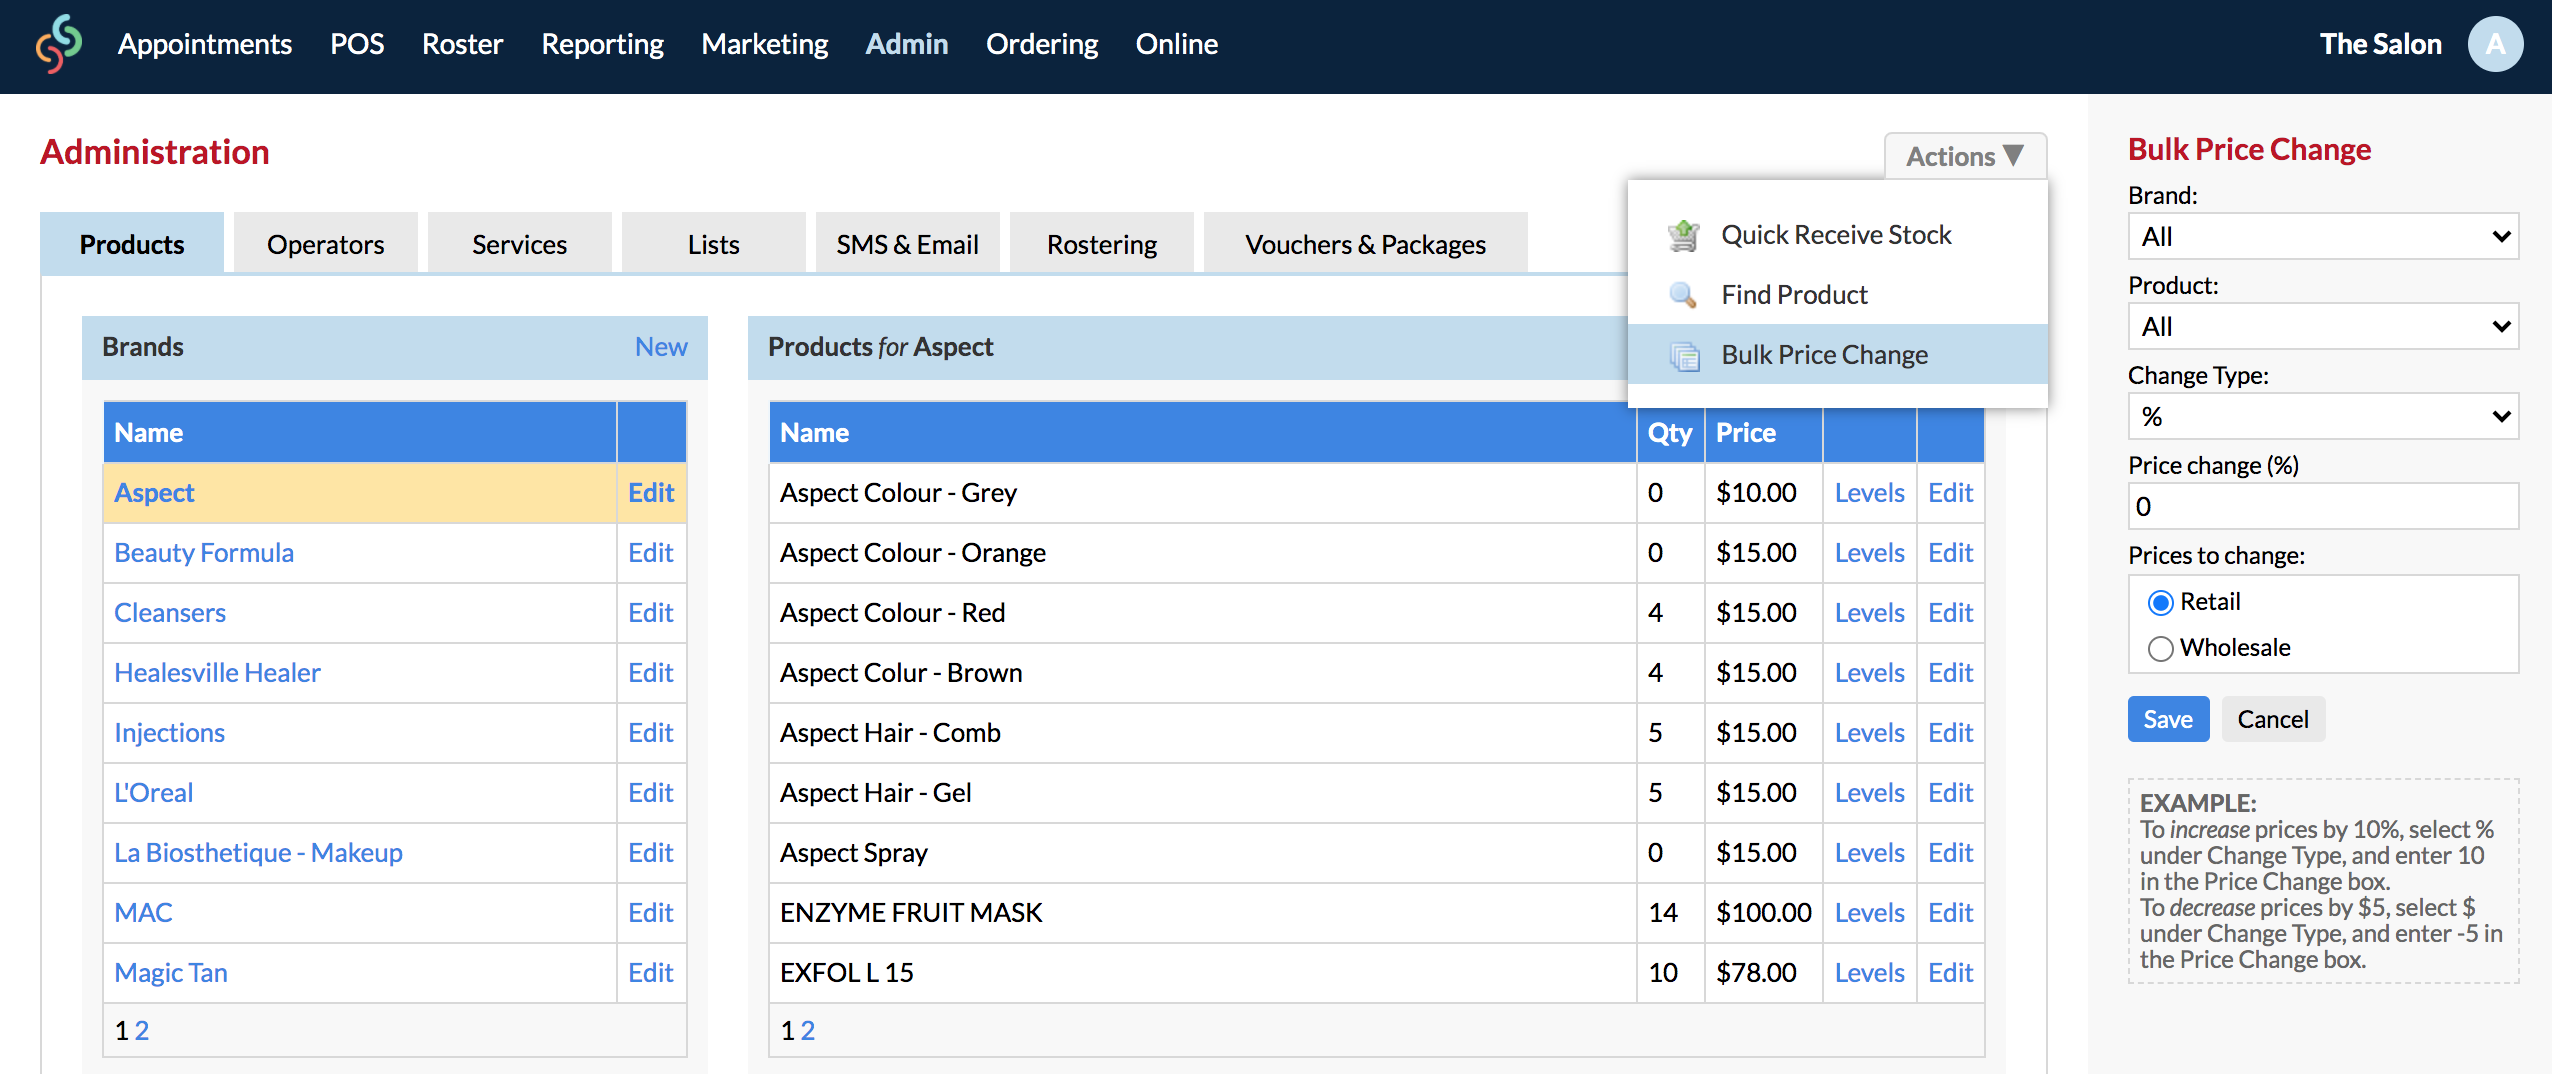Screen dimensions: 2552x1074
Task: Click the Bulk Price Change pages icon
Action: pyautogui.click(x=1685, y=355)
